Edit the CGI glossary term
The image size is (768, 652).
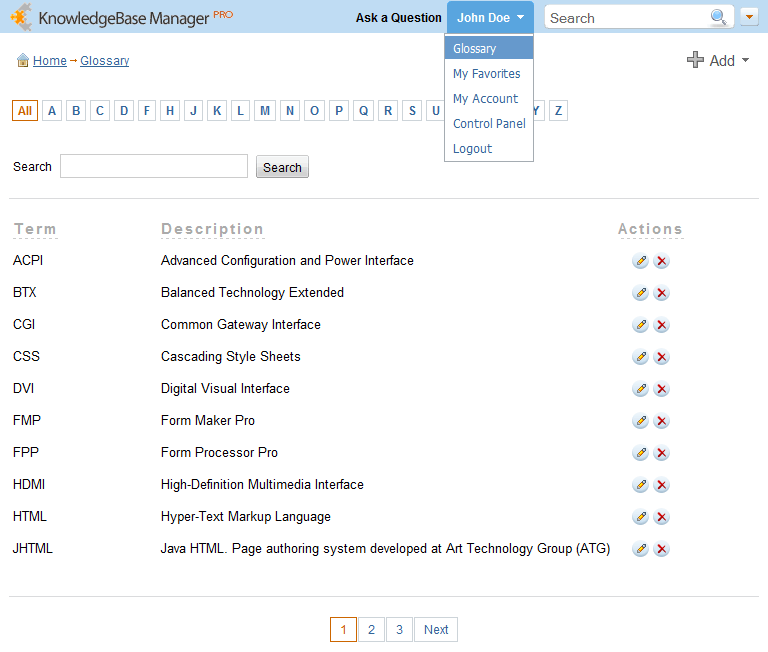(640, 325)
